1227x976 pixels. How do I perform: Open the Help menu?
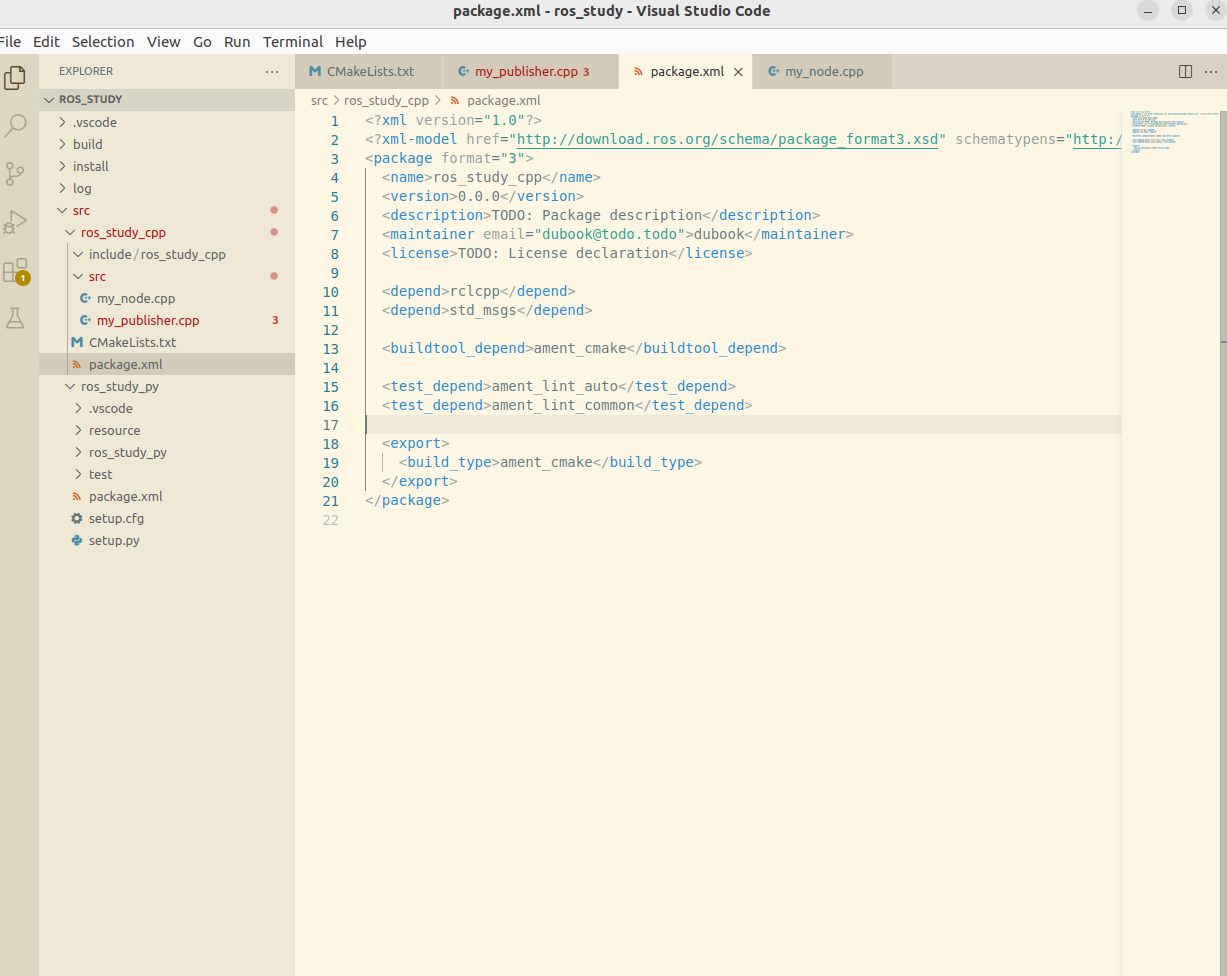pos(351,42)
